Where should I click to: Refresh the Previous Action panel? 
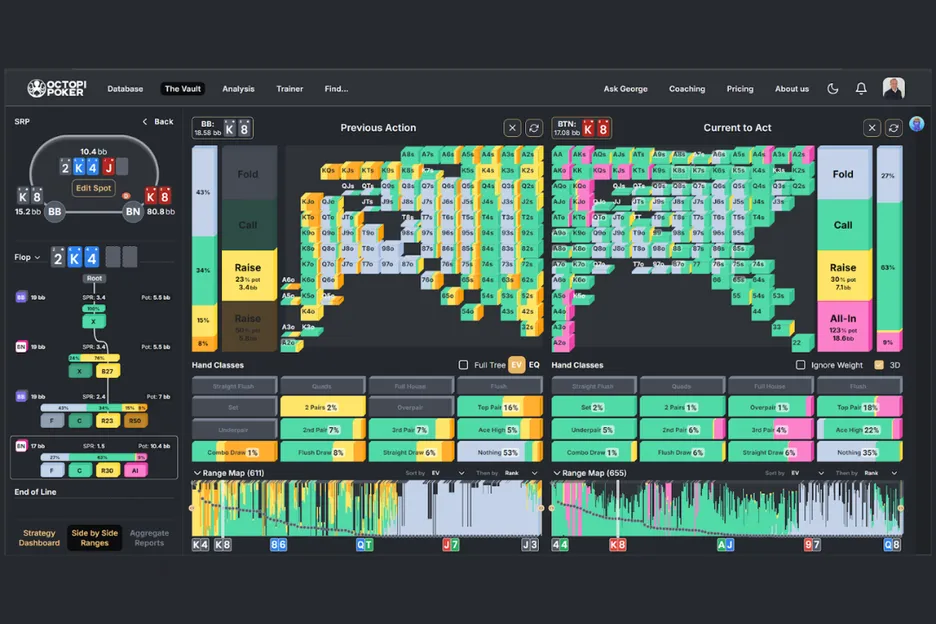tap(534, 128)
